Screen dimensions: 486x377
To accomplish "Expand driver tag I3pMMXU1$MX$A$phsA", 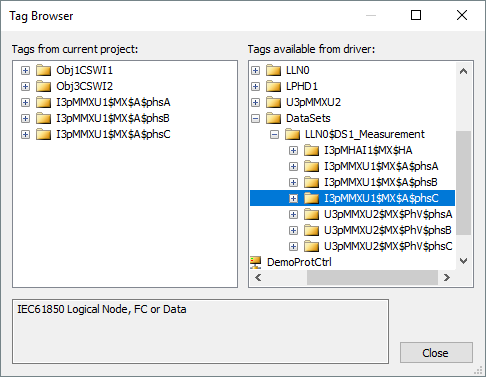I will (x=293, y=167).
